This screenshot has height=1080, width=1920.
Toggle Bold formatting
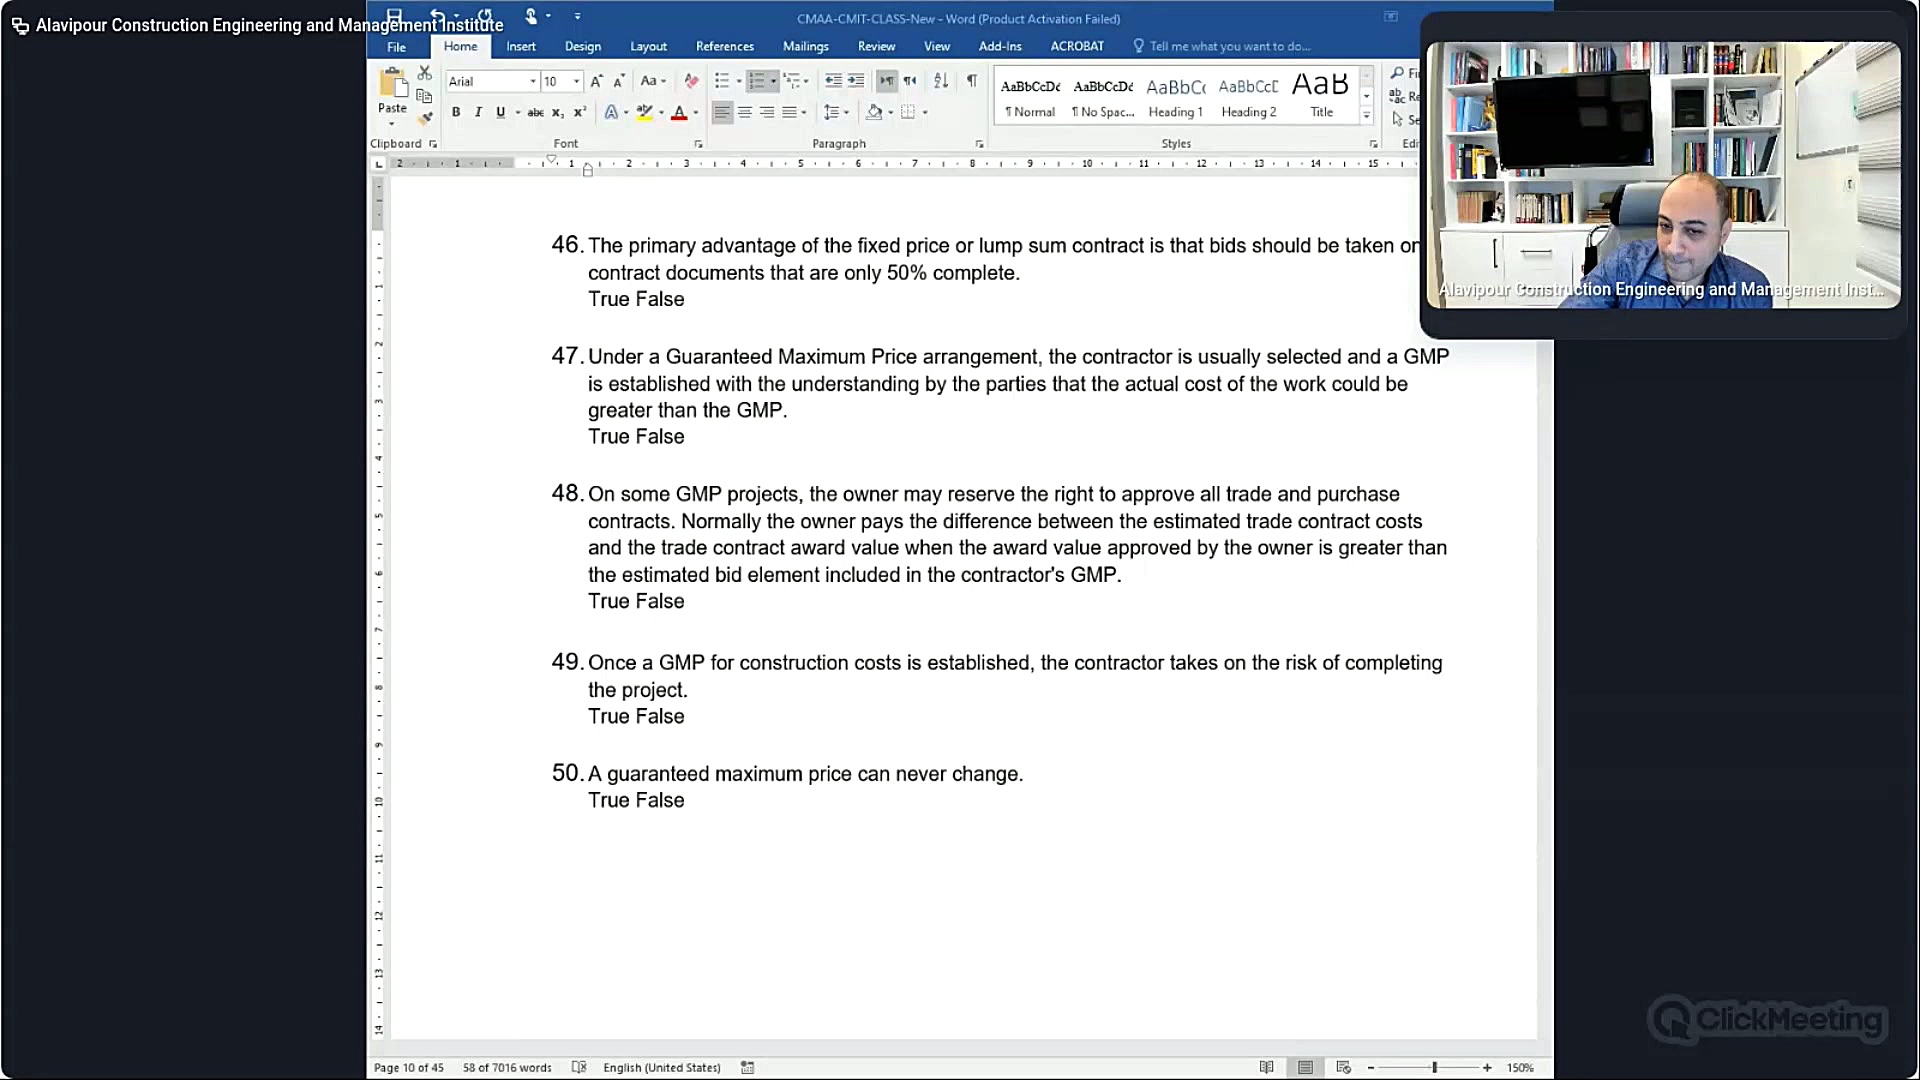click(456, 112)
